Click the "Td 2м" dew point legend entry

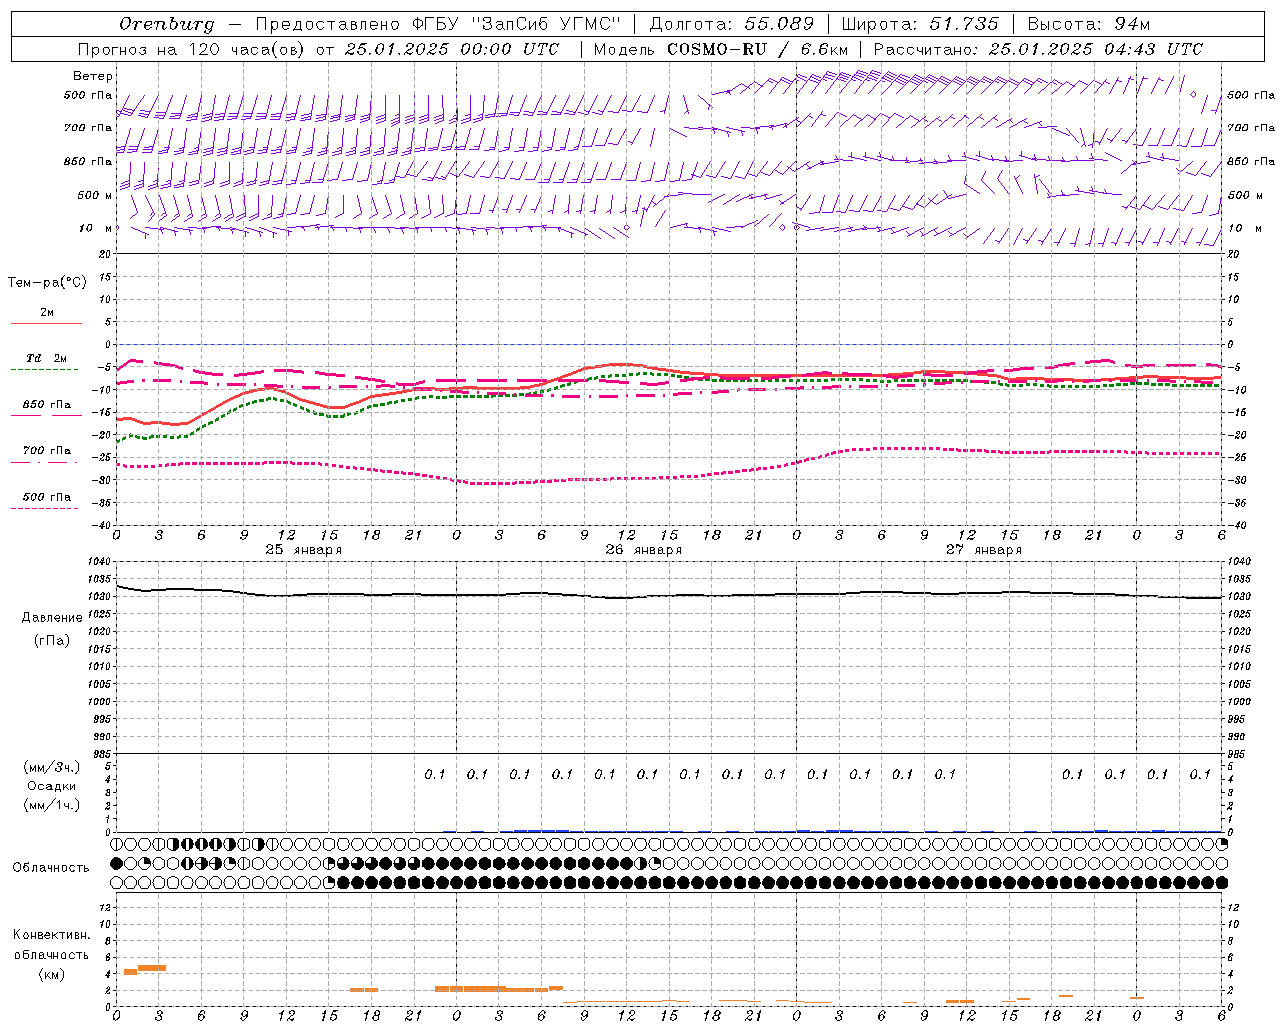point(47,358)
